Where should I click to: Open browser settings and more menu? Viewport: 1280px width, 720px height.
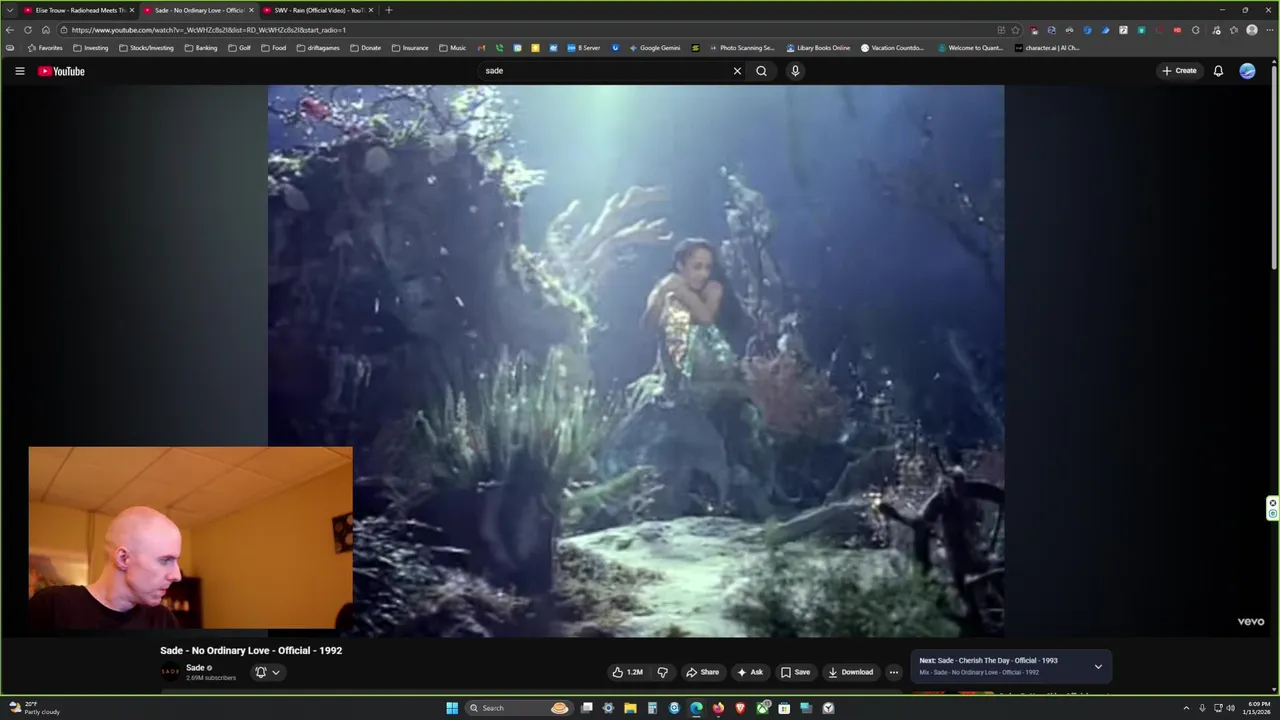pos(1268,30)
